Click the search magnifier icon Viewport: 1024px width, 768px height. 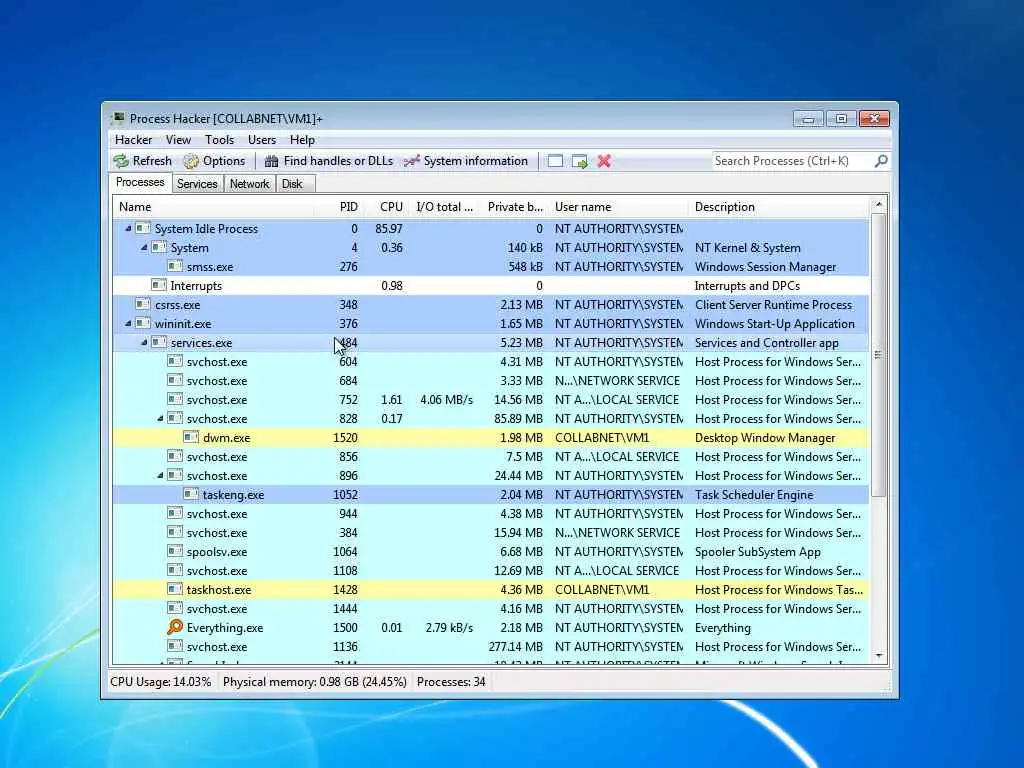click(881, 161)
